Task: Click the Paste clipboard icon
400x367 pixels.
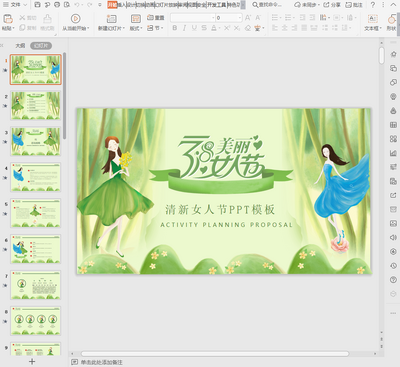Action: click(x=8, y=19)
